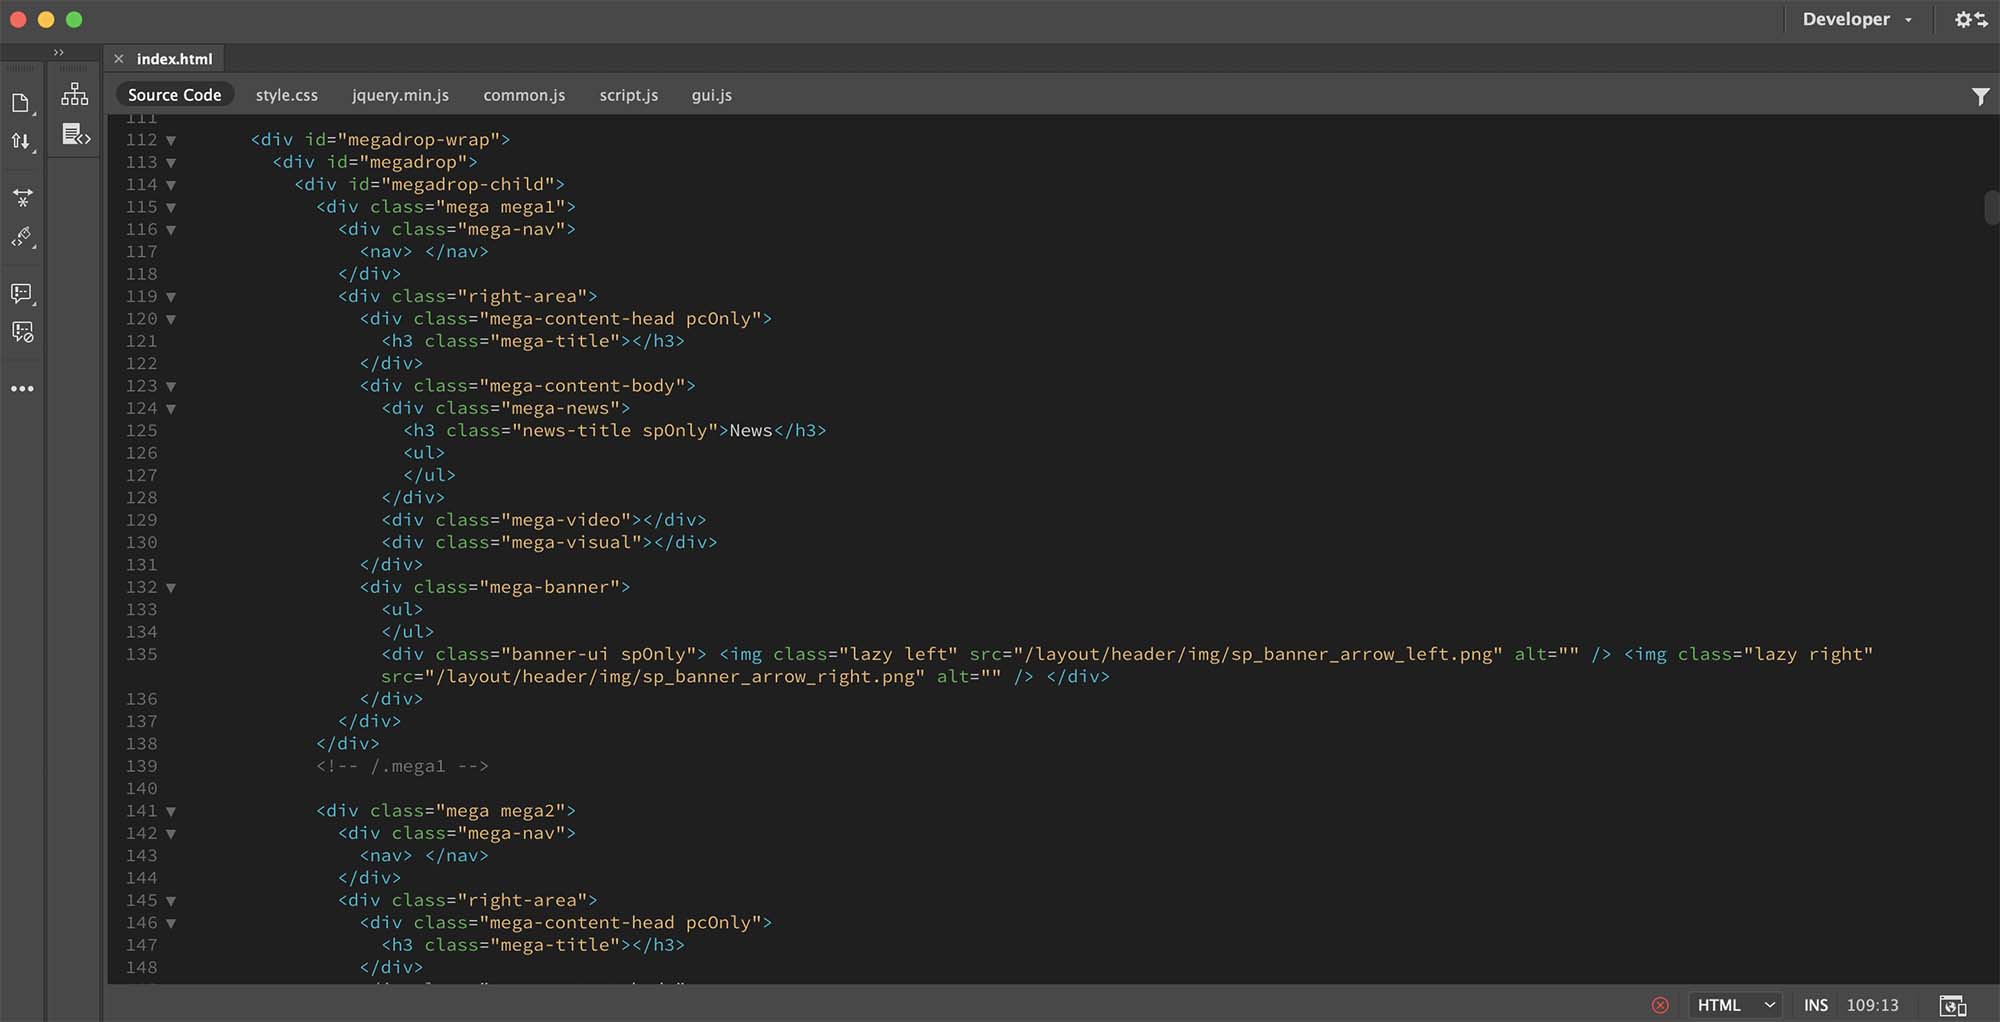This screenshot has width=2000, height=1022.
Task: Click the "mega mega1" class text
Action: pyautogui.click(x=500, y=208)
